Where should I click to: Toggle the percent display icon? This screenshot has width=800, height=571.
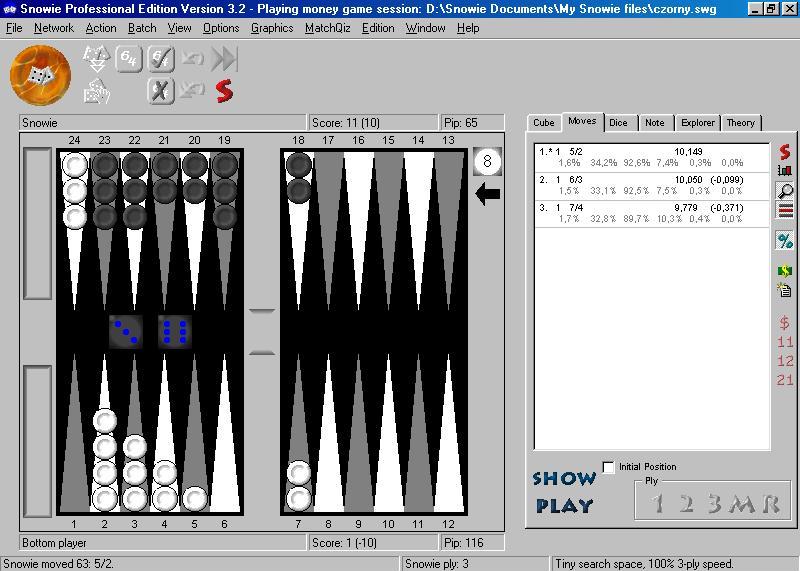pyautogui.click(x=785, y=241)
